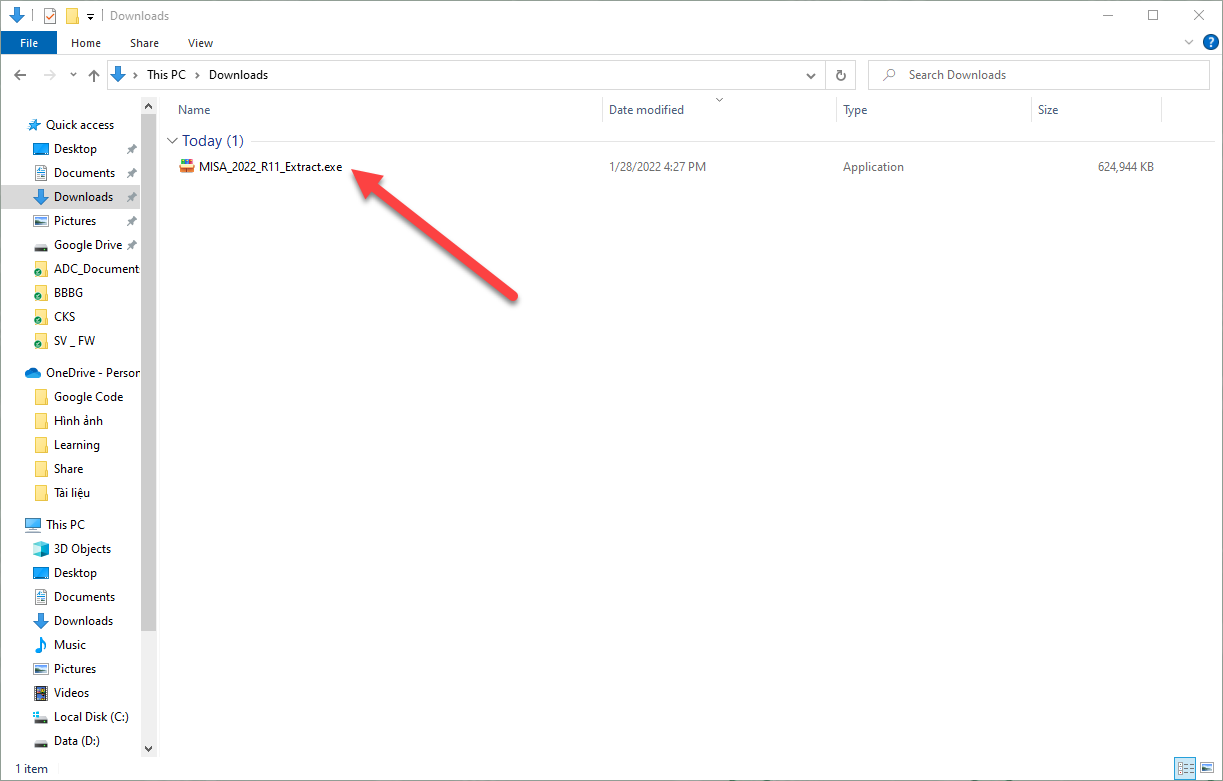Open the ADC_Document folder
Image resolution: width=1223 pixels, height=781 pixels.
[97, 269]
